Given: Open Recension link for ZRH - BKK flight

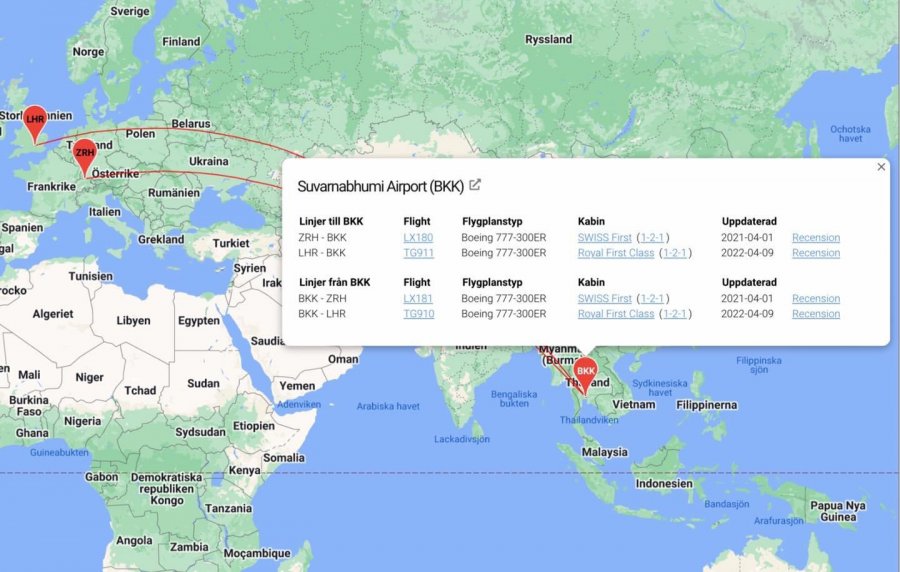Looking at the screenshot, I should coord(816,238).
